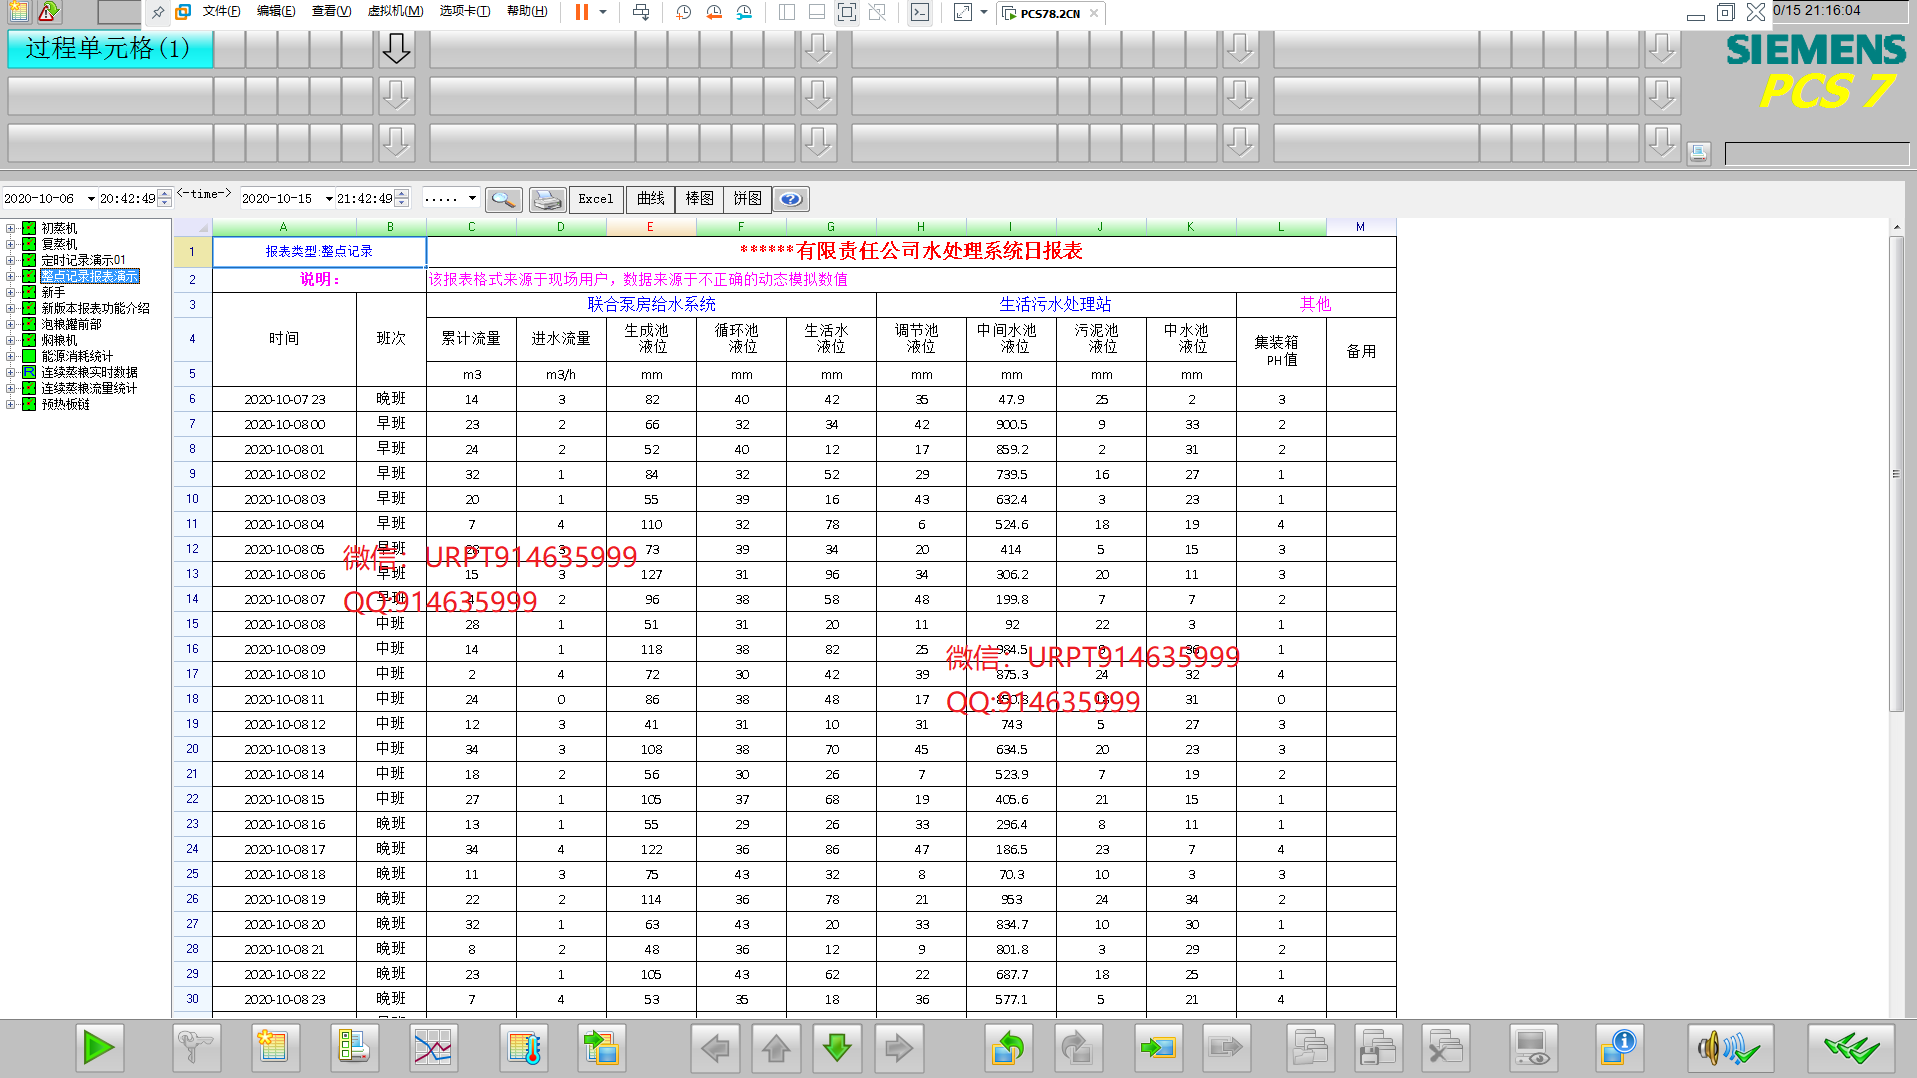
Task: Open the end date 2020-10-15 dropdown
Action: point(329,199)
